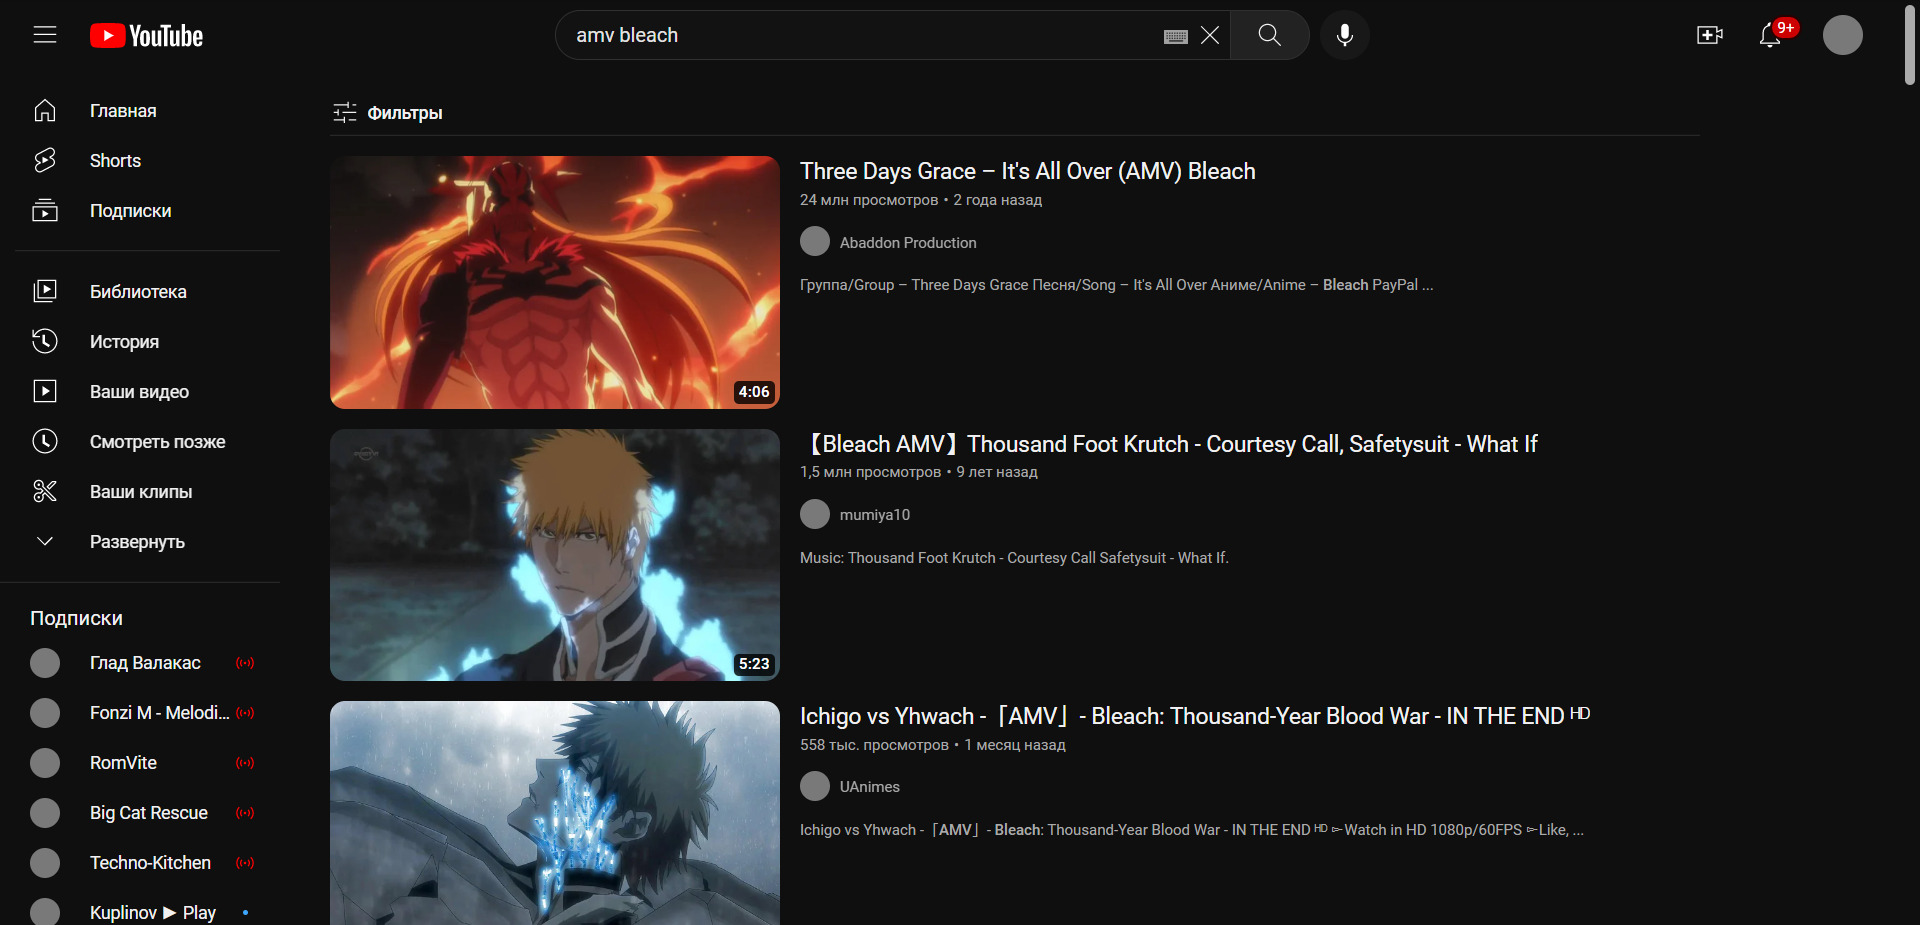Open the Фильтры search filters
1920x925 pixels.
[x=388, y=113]
